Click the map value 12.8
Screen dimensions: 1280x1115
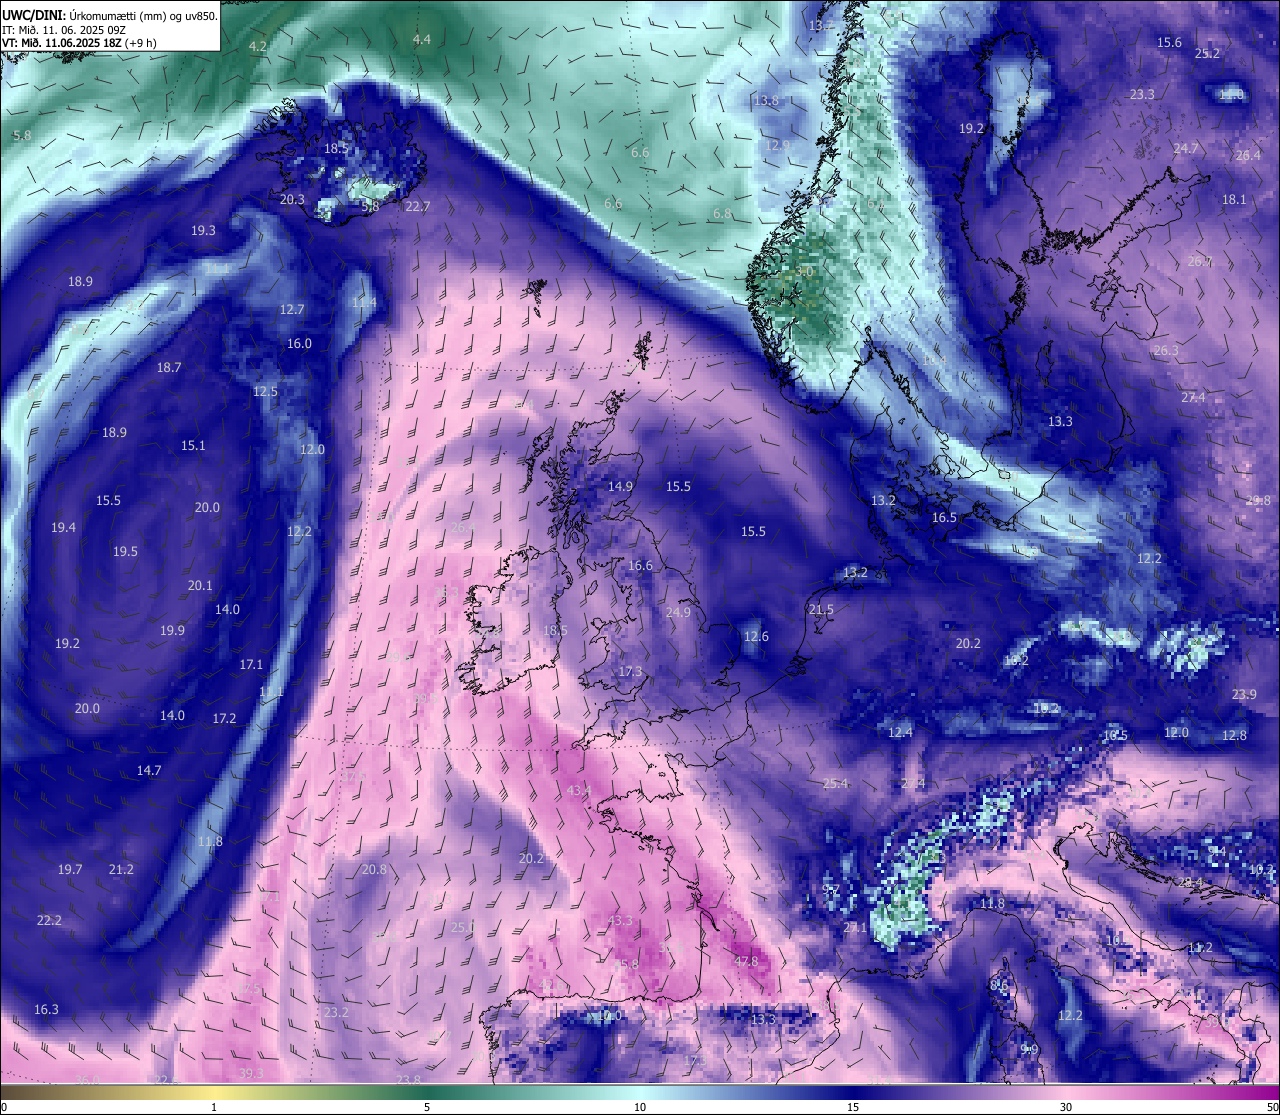point(1234,736)
